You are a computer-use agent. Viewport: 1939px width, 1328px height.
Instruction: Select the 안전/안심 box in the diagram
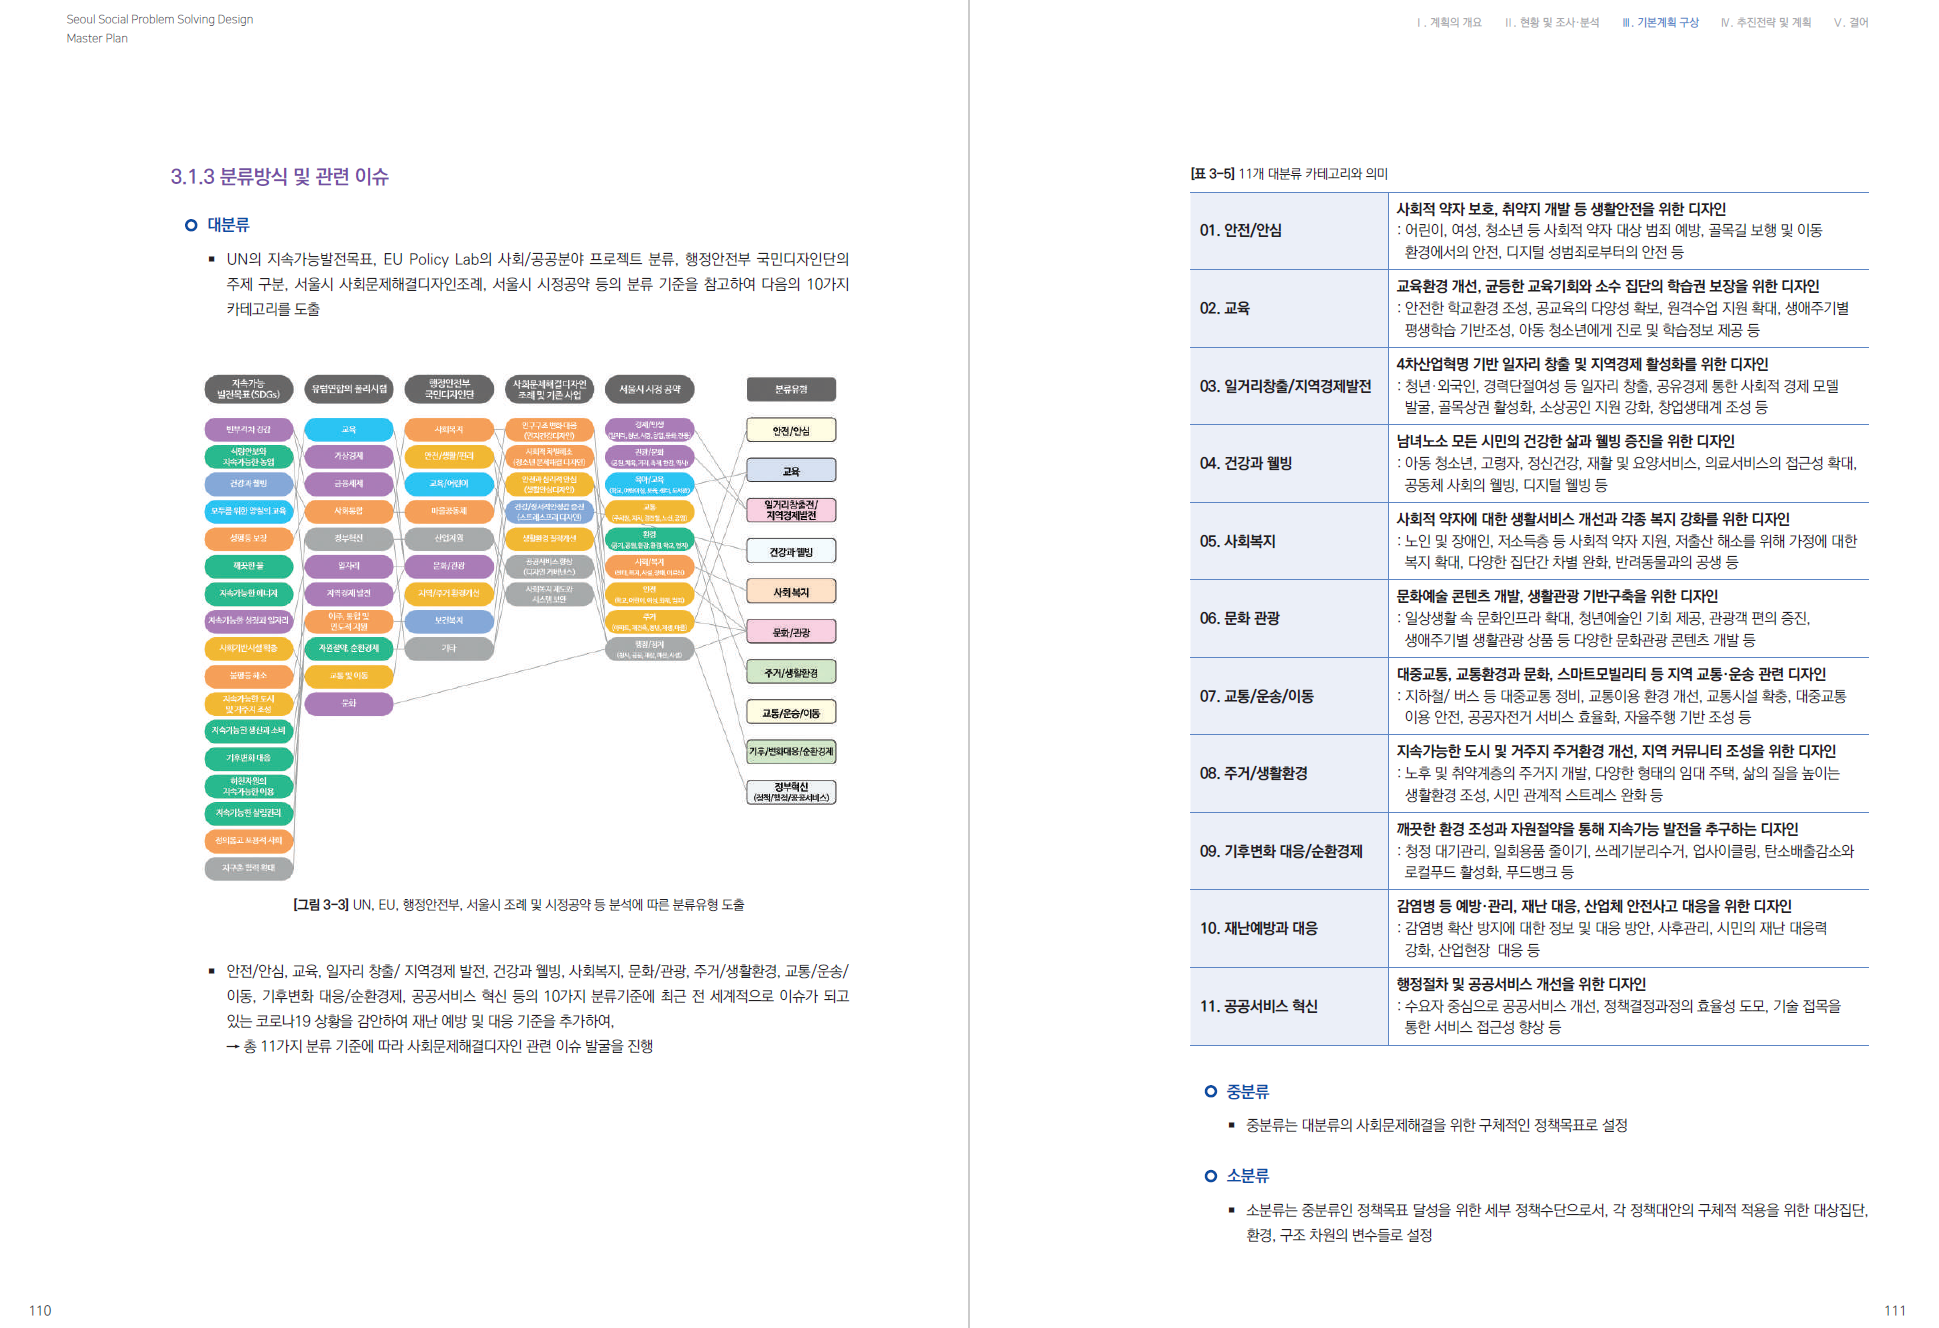[790, 431]
